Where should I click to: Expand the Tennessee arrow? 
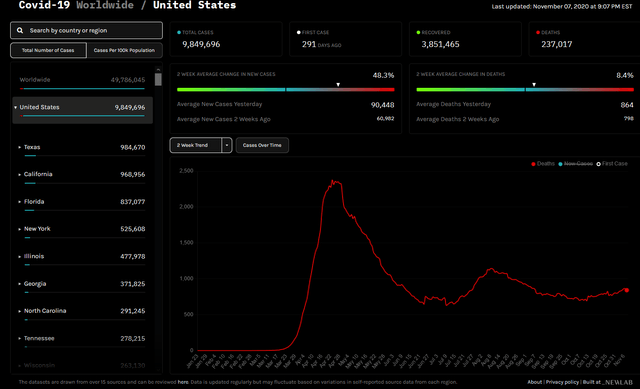20,338
